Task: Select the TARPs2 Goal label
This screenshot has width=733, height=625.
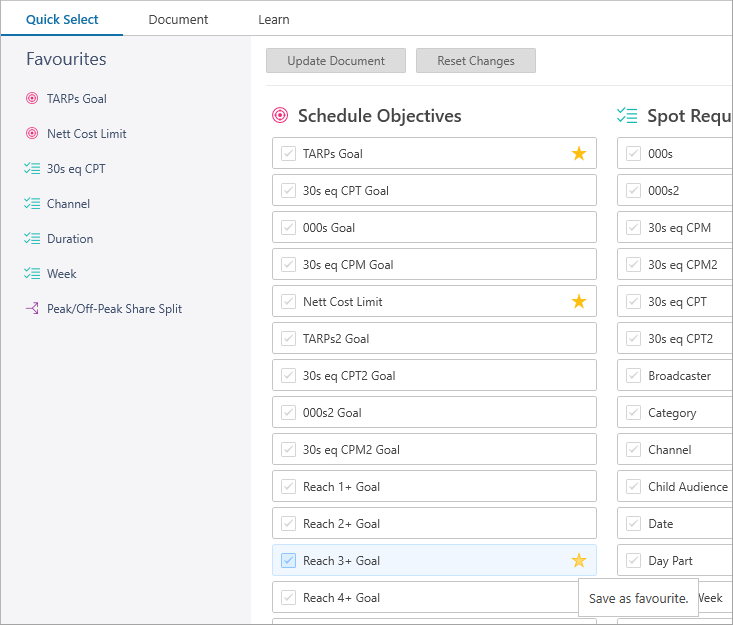Action: coord(336,339)
